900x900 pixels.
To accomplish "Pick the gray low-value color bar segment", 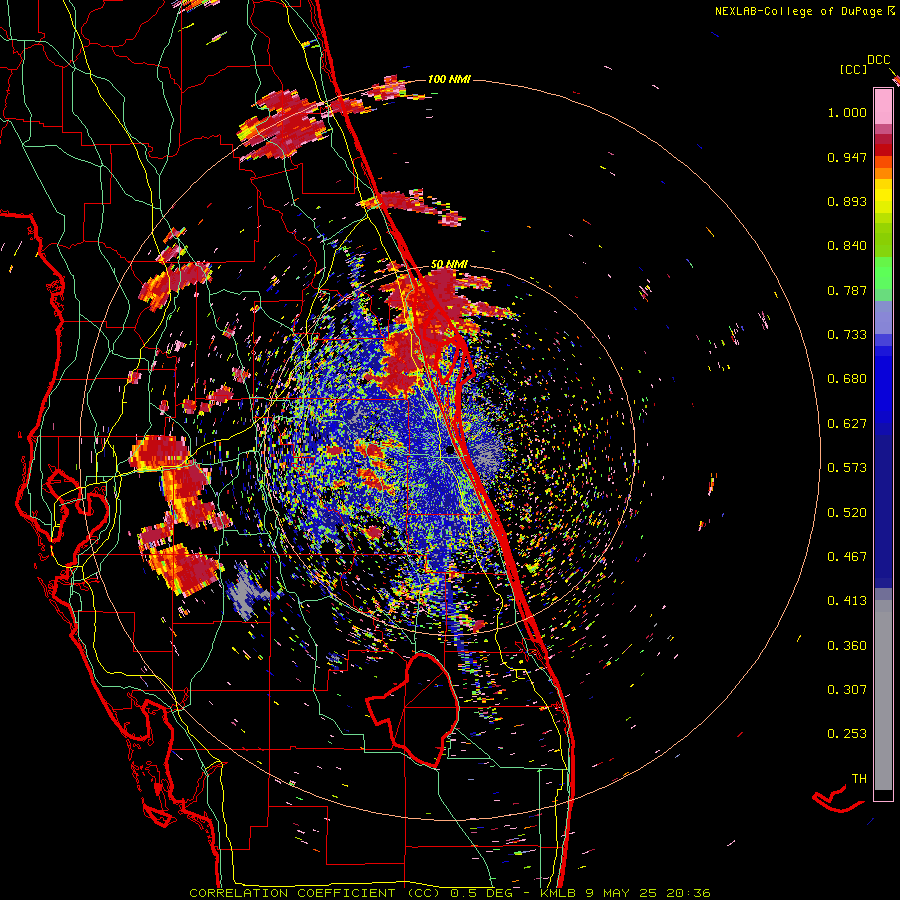I will pos(883,695).
